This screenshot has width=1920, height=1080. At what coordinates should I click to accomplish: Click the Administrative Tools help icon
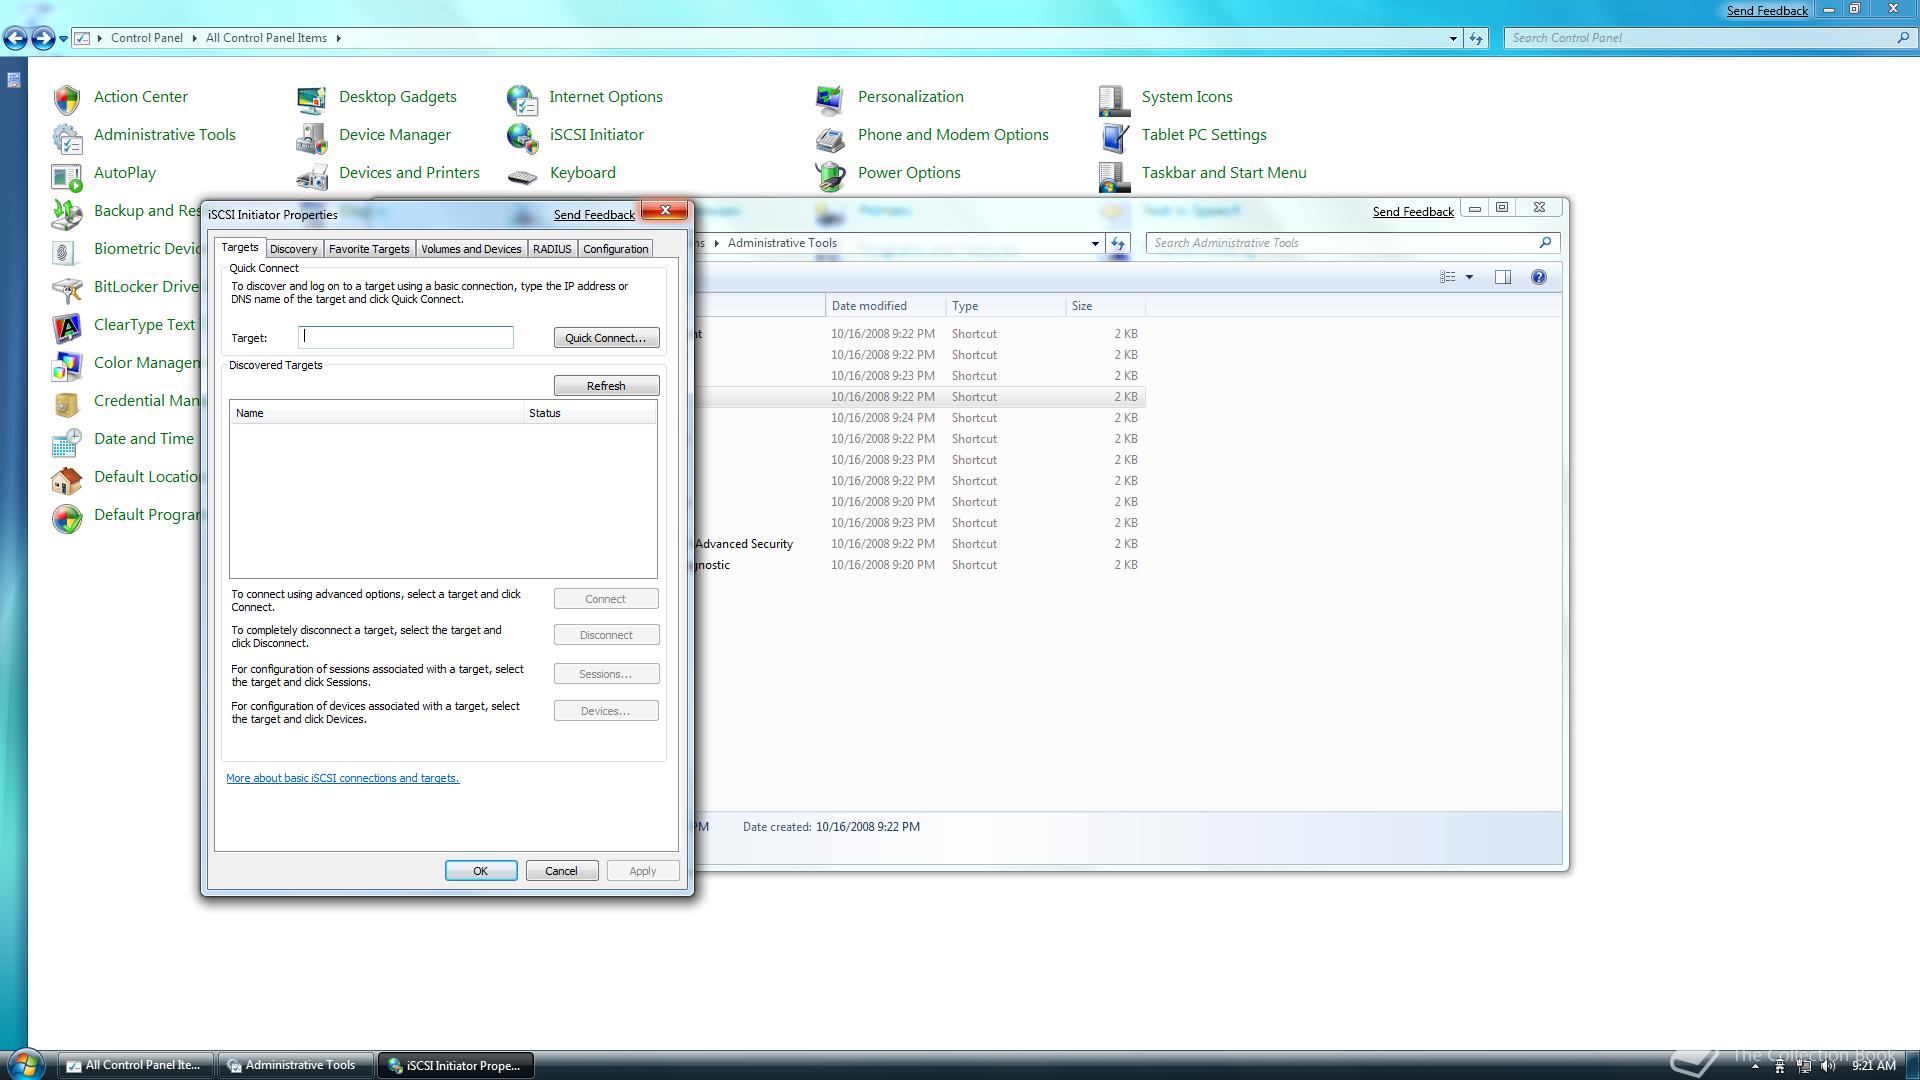click(1538, 277)
